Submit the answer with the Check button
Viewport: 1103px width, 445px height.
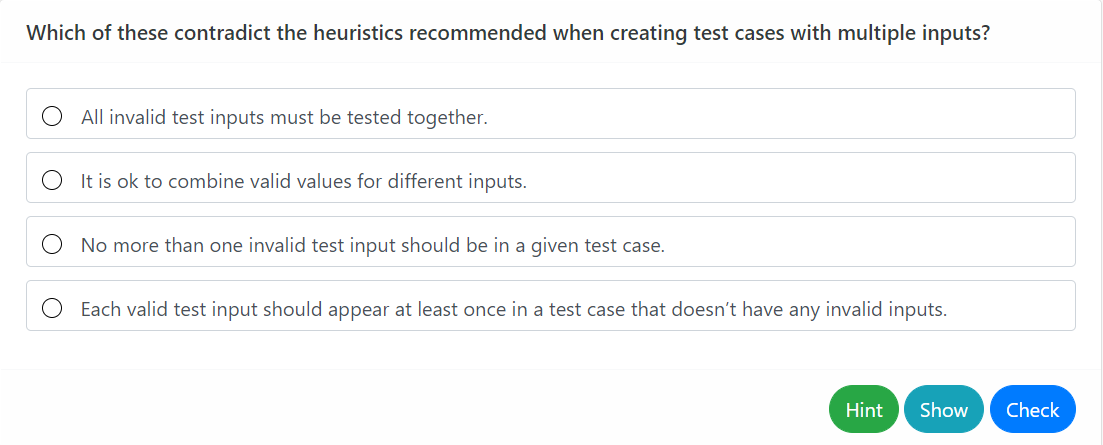click(x=1032, y=410)
